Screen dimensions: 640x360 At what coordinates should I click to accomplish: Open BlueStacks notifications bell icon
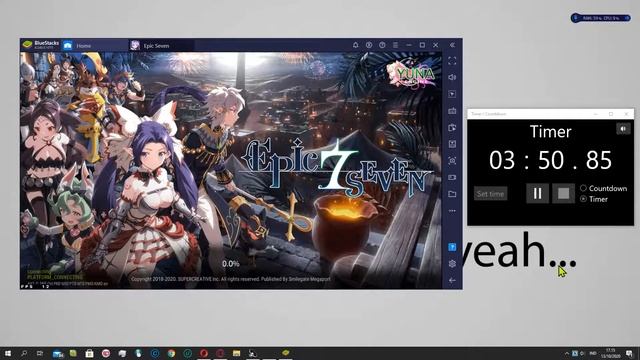(356, 45)
